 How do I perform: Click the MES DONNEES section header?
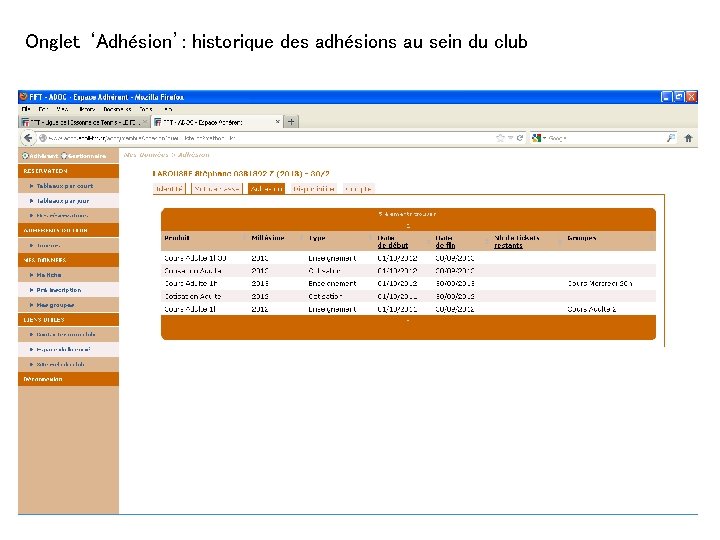click(68, 260)
